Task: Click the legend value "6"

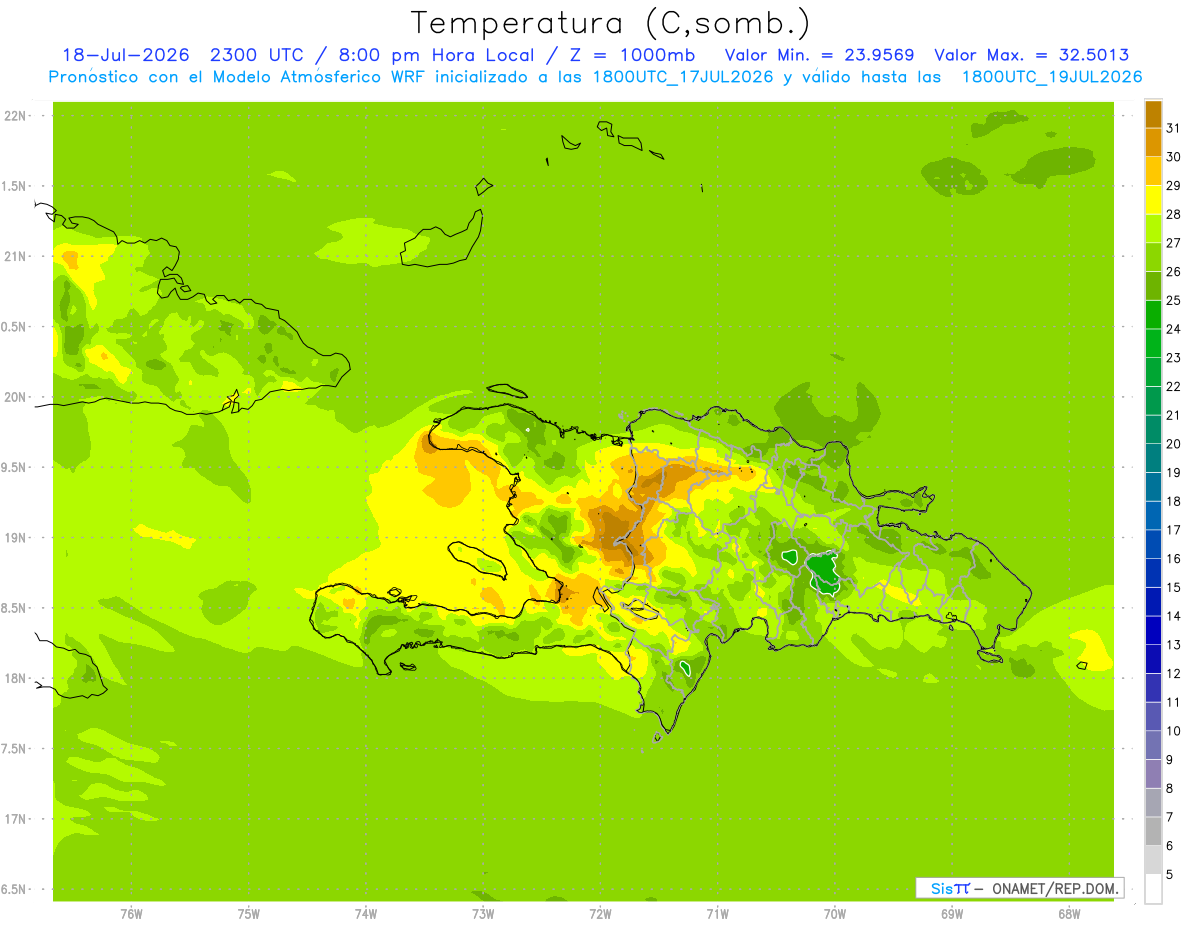Action: 1169,846
